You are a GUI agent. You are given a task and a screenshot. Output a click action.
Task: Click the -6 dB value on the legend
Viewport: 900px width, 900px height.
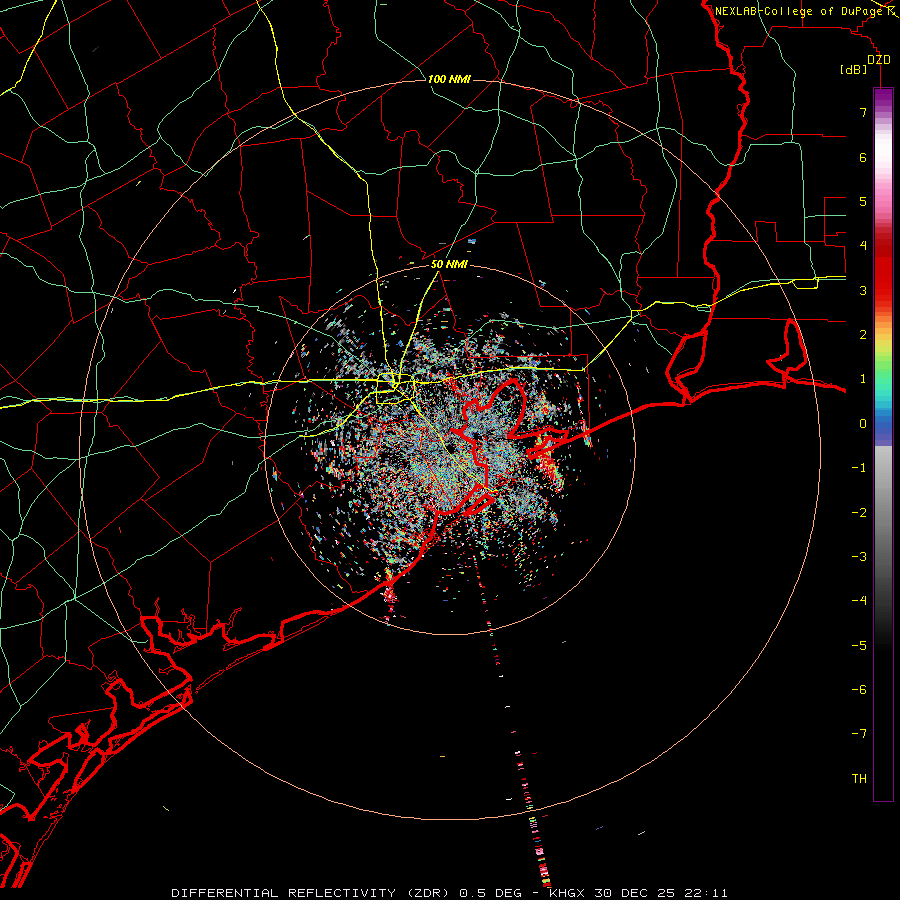coord(859,689)
